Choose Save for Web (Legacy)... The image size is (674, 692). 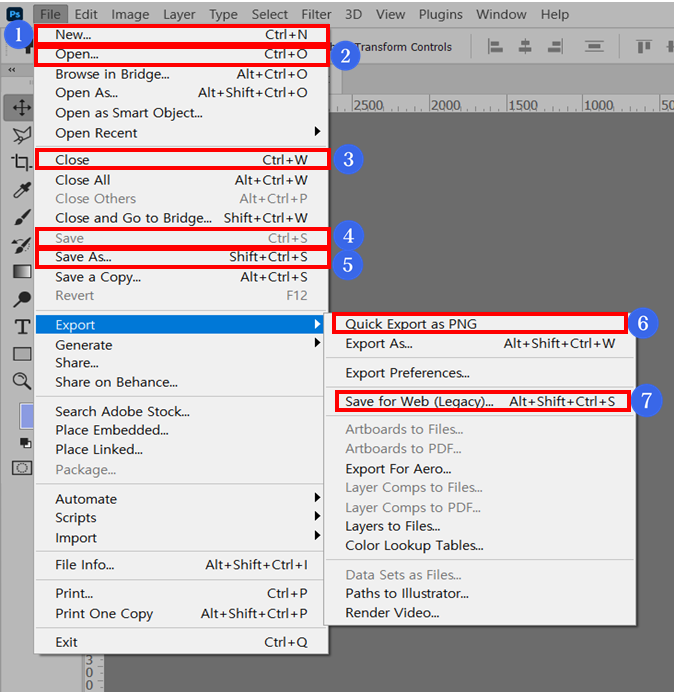tap(482, 401)
